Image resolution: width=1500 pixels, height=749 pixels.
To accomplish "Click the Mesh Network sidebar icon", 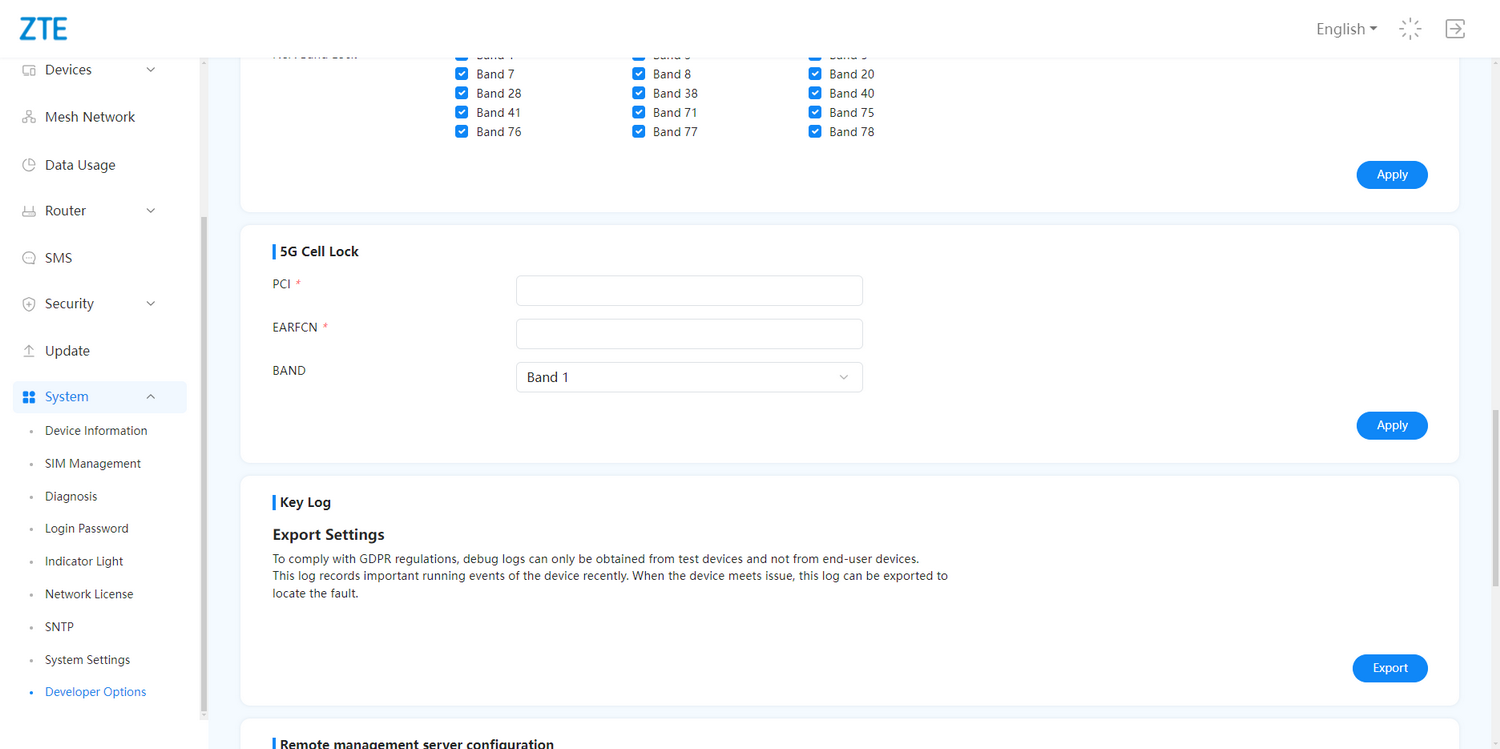I will [x=29, y=117].
